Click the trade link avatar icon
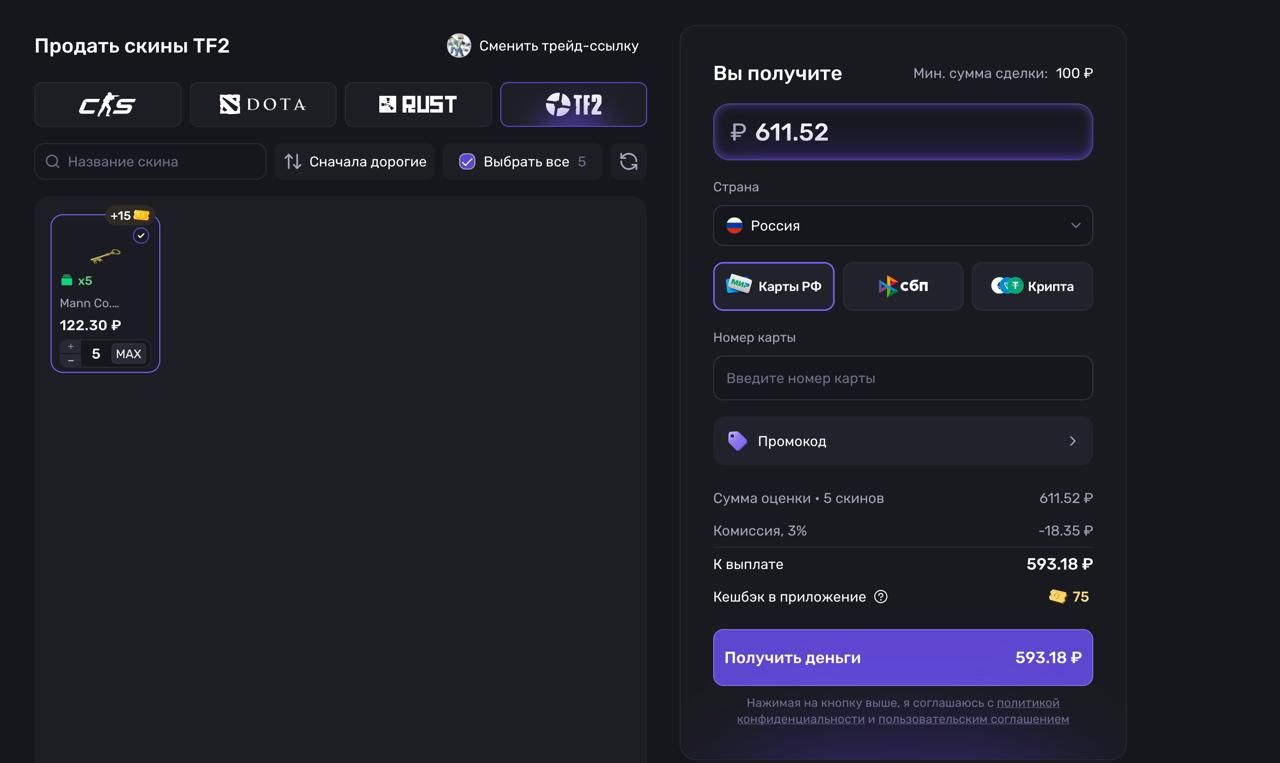Viewport: 1280px width, 763px height. point(459,46)
